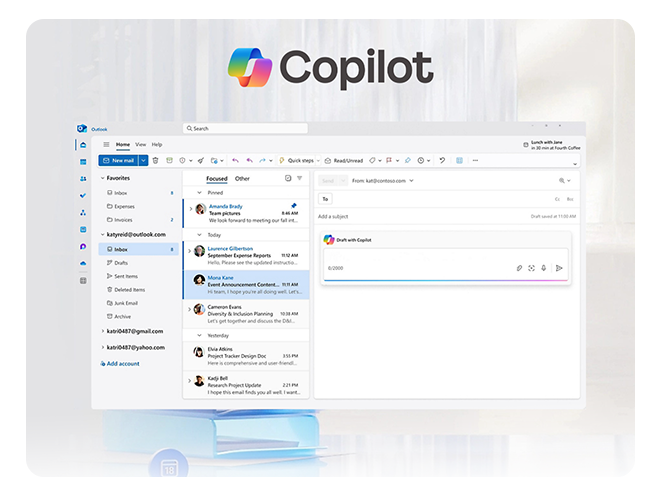Viewport: 660px width, 496px height.
Task: Click the tag categorize icon
Action: pyautogui.click(x=372, y=160)
